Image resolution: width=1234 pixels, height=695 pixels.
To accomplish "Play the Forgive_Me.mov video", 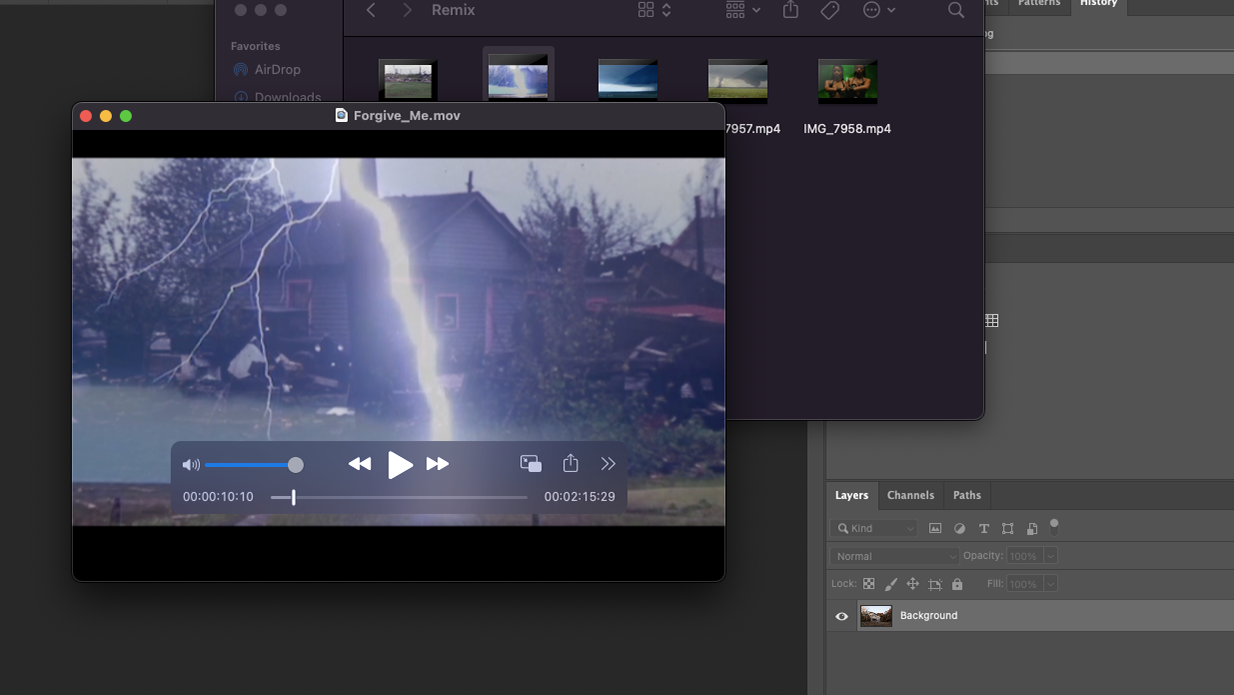I will pyautogui.click(x=400, y=464).
